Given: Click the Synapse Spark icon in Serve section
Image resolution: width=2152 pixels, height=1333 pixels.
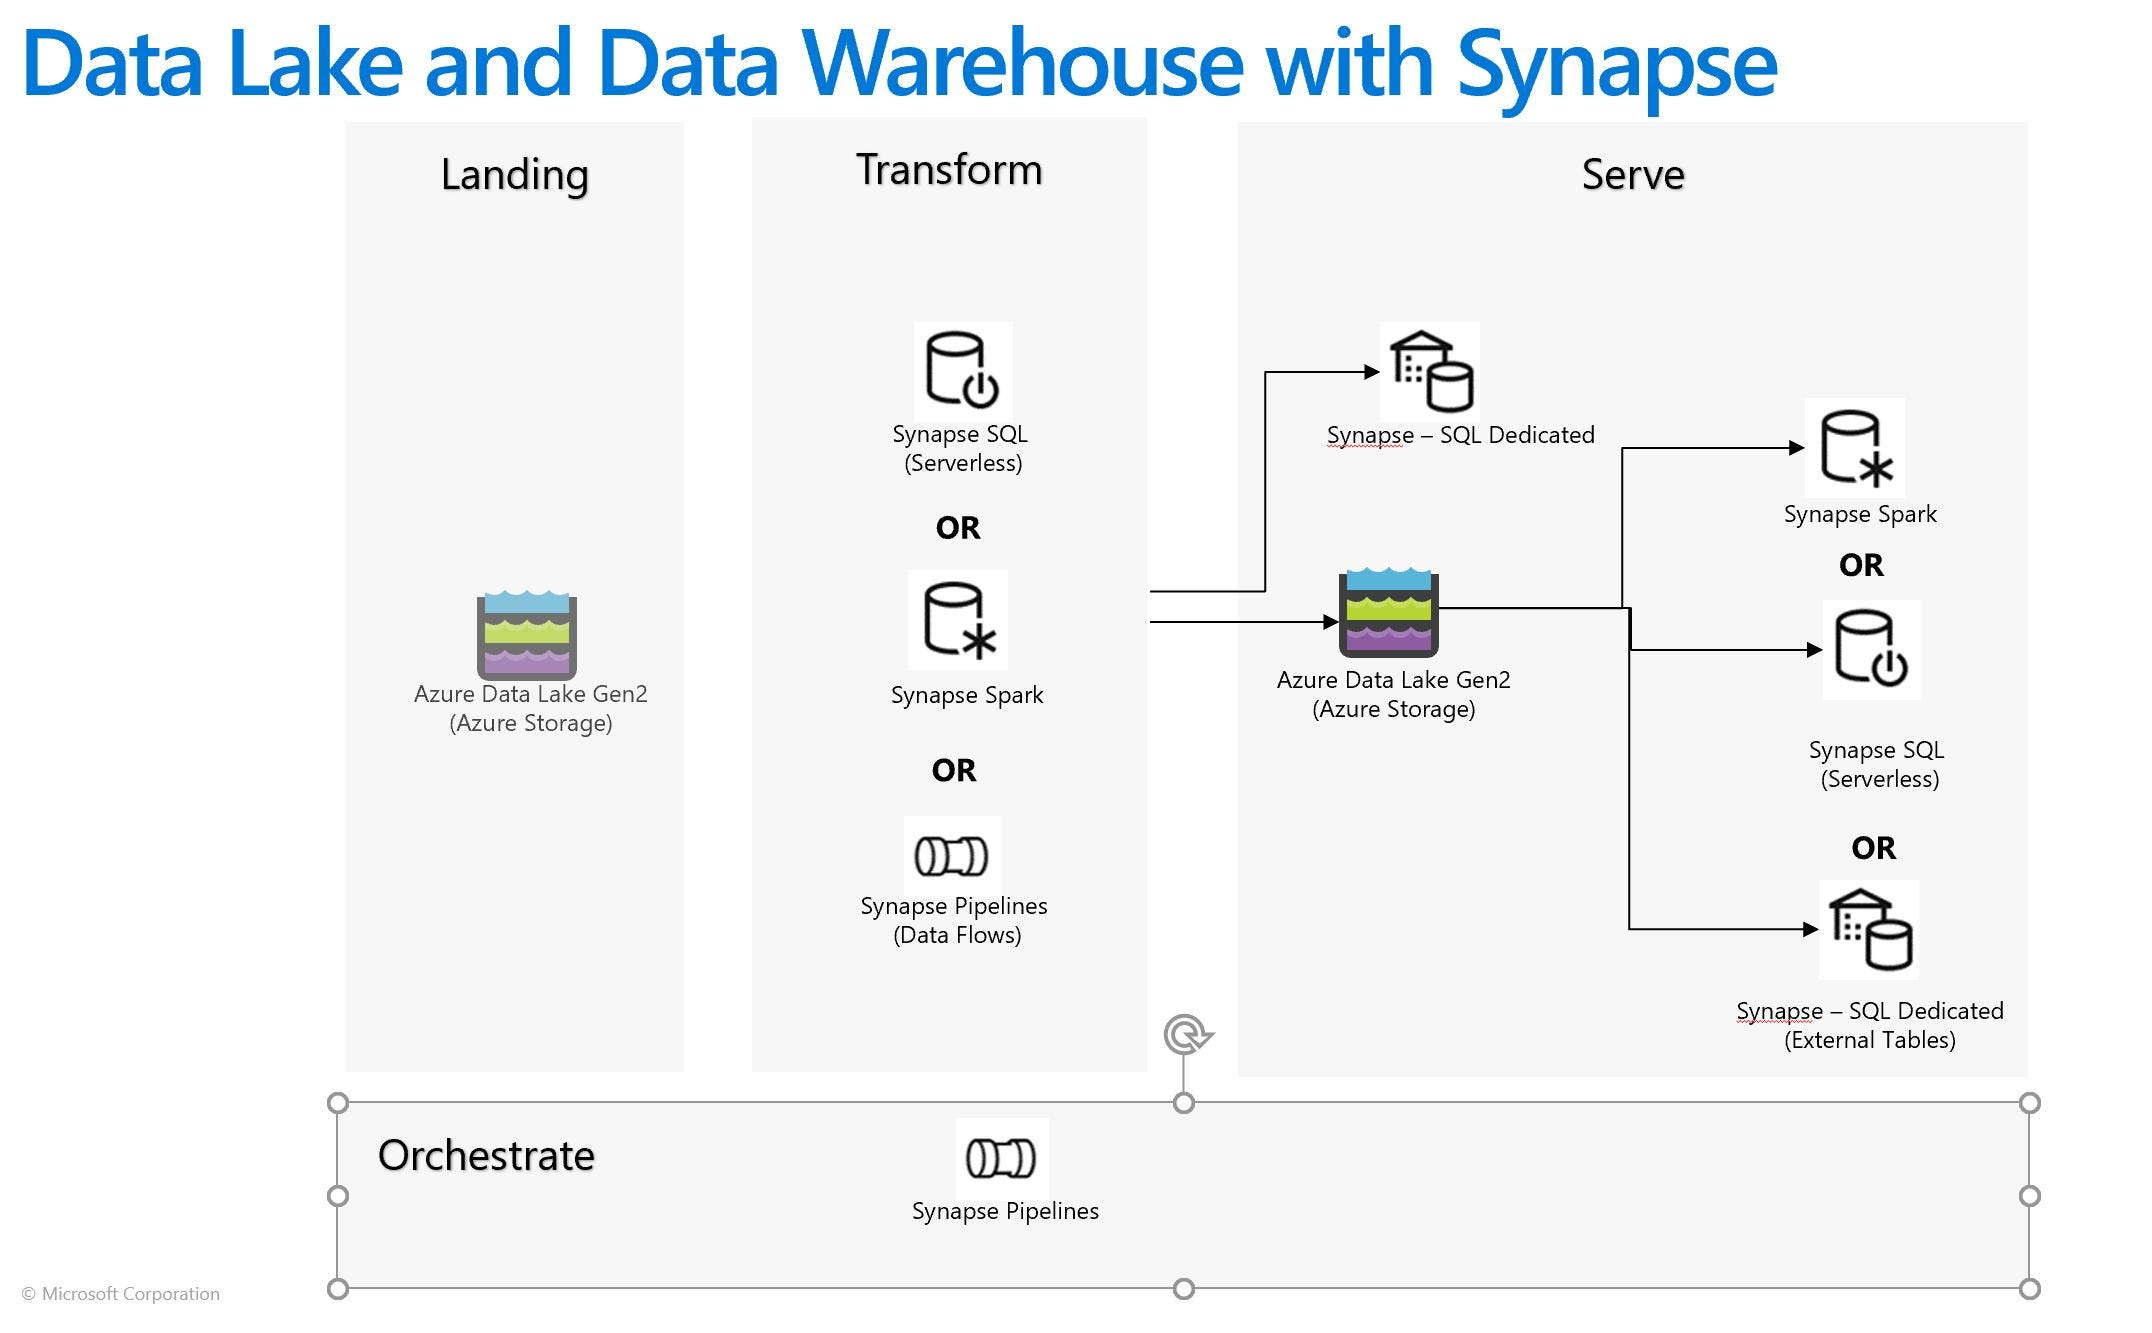Looking at the screenshot, I should pos(1855,448).
